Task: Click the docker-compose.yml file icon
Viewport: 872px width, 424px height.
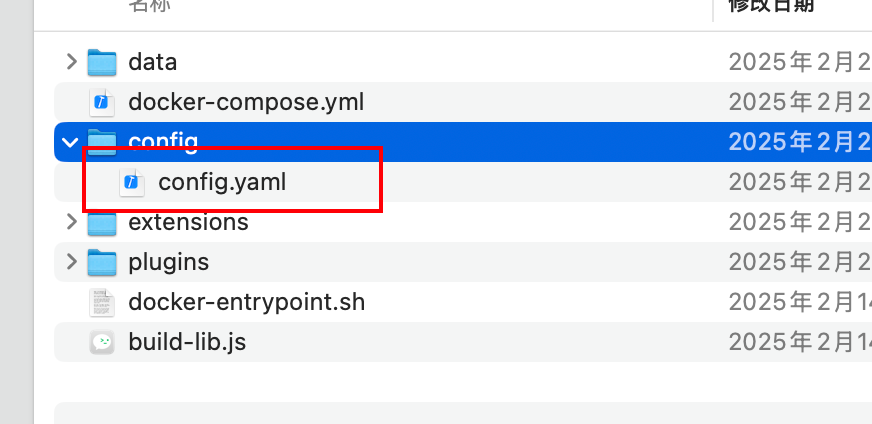Action: 102,102
